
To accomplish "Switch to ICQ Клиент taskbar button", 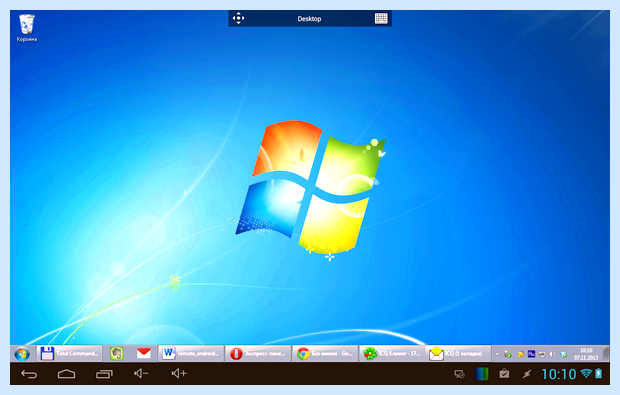I will 392,353.
